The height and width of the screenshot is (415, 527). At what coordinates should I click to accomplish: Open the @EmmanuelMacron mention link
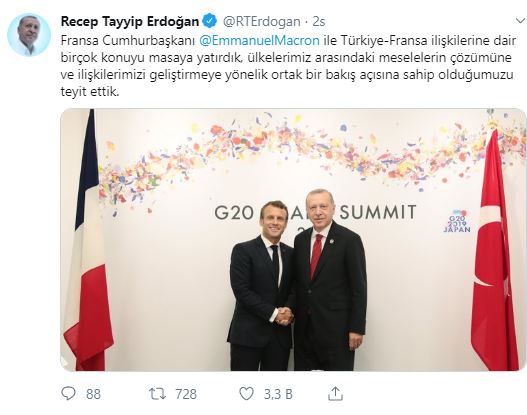(x=259, y=41)
